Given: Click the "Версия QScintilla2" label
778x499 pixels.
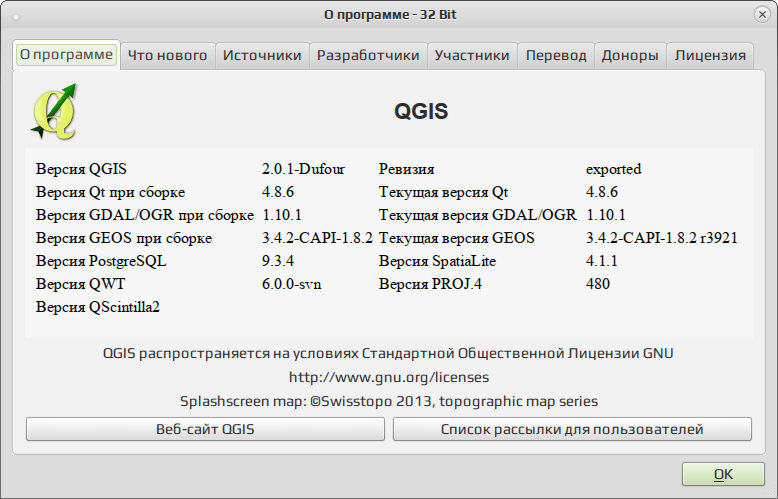Looking at the screenshot, I should coord(98,307).
